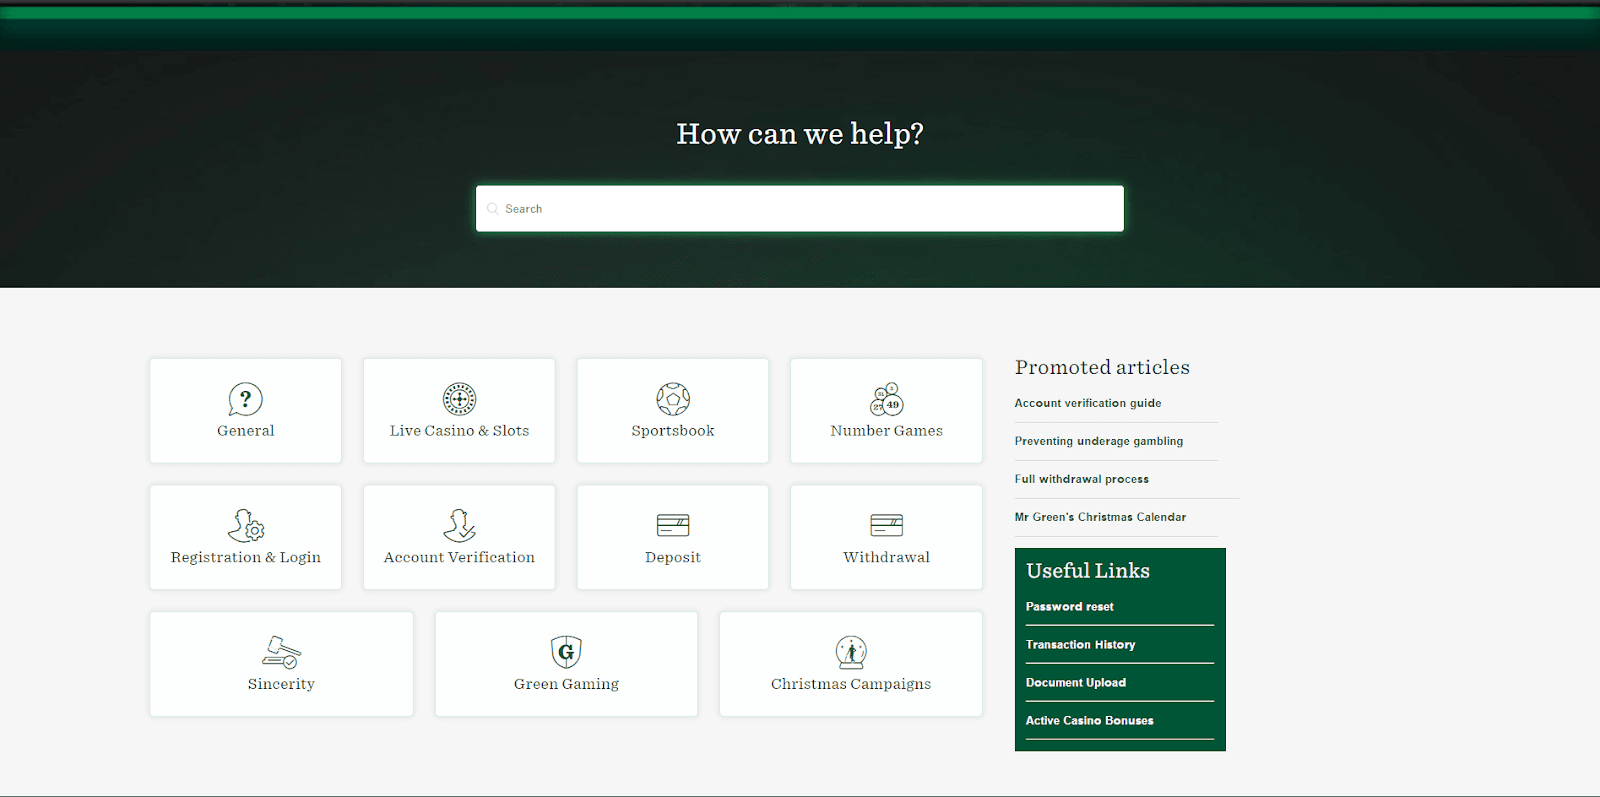Open the Number Games lottery balls icon
Image resolution: width=1600 pixels, height=797 pixels.
tap(886, 399)
